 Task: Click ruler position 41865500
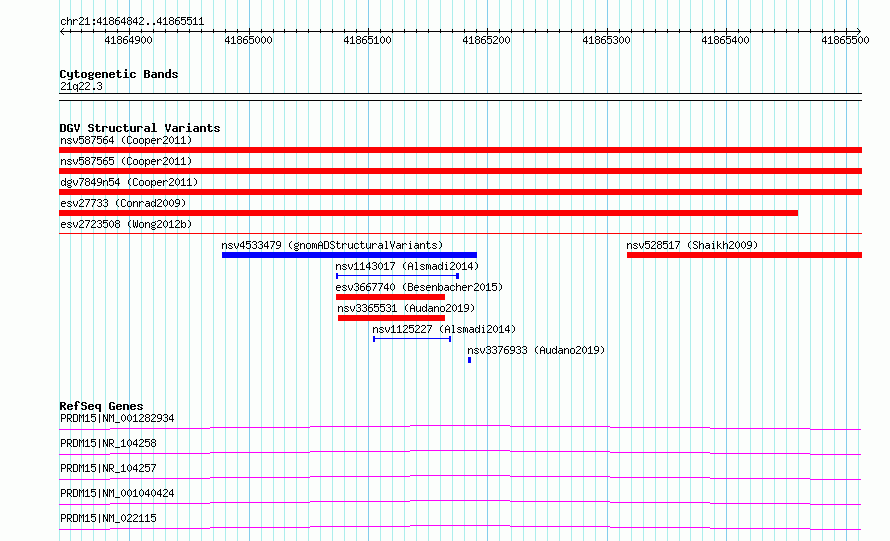tap(845, 40)
